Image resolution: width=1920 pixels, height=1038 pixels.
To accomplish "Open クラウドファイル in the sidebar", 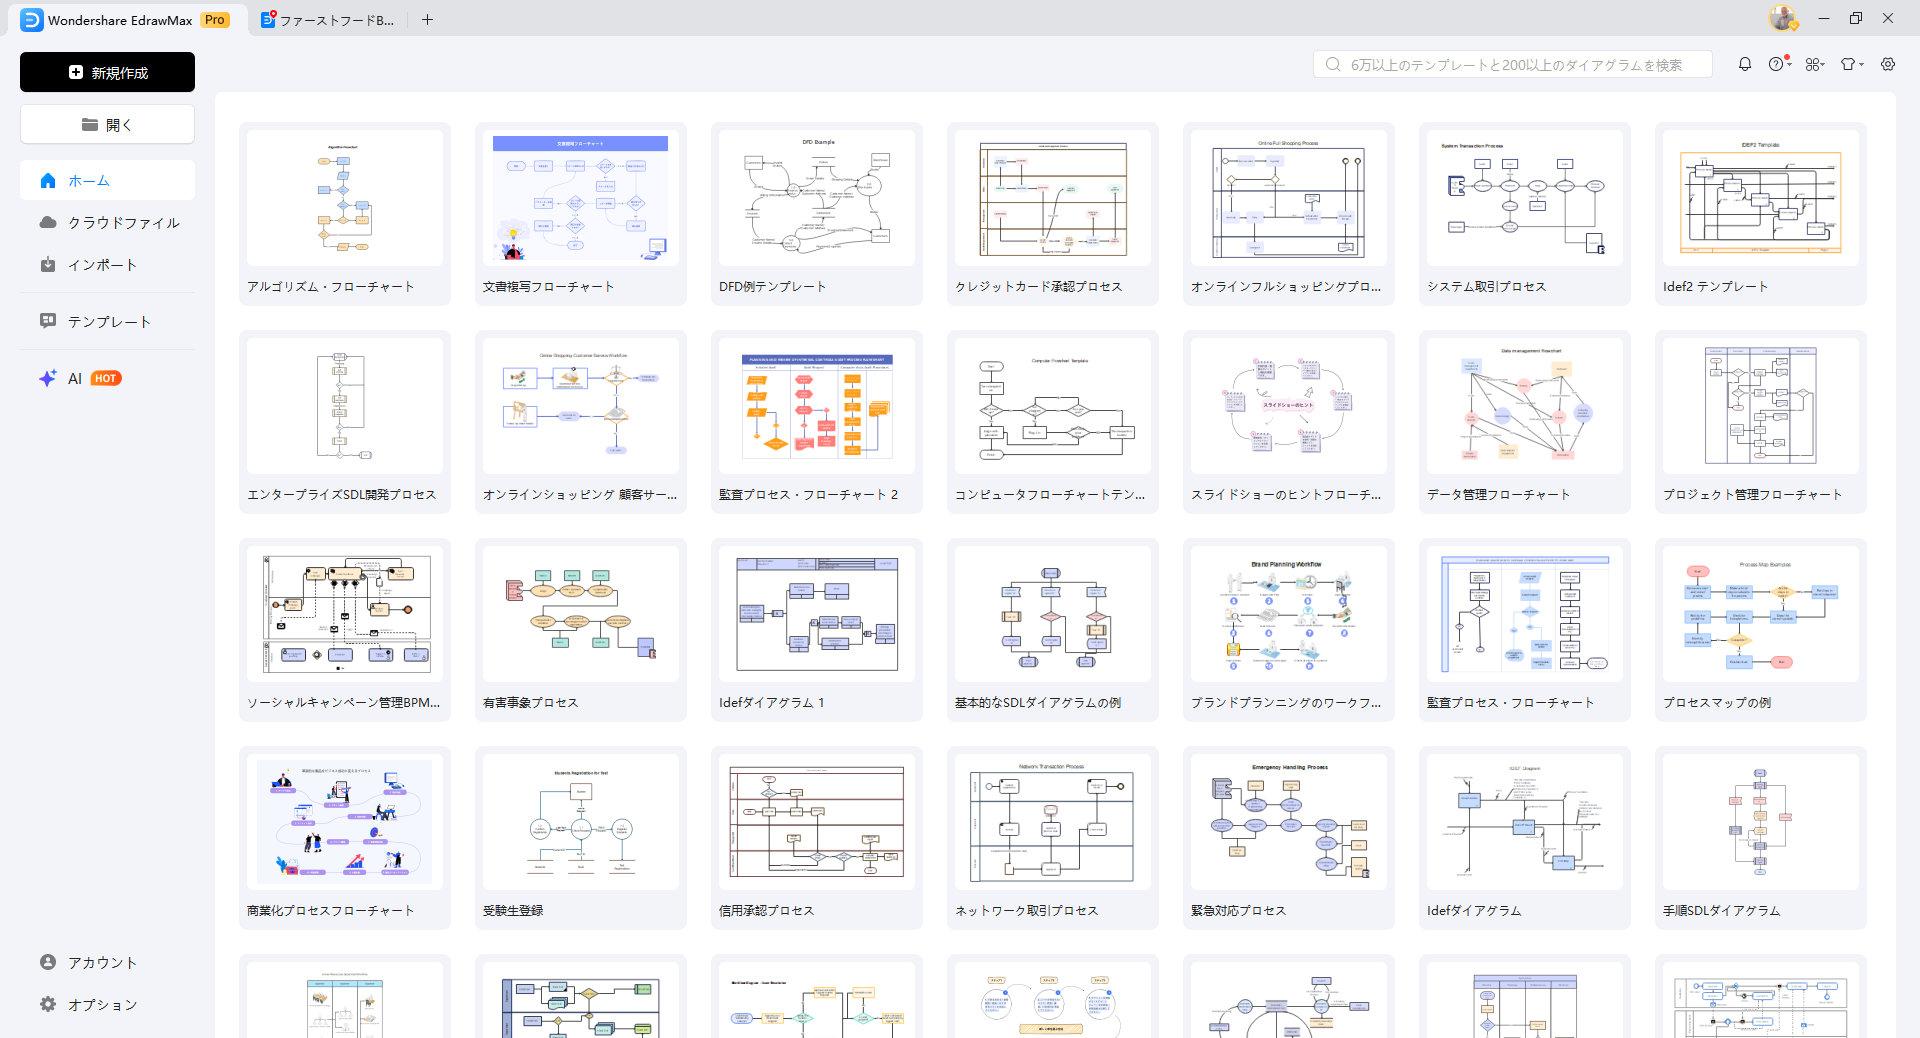I will 107,223.
